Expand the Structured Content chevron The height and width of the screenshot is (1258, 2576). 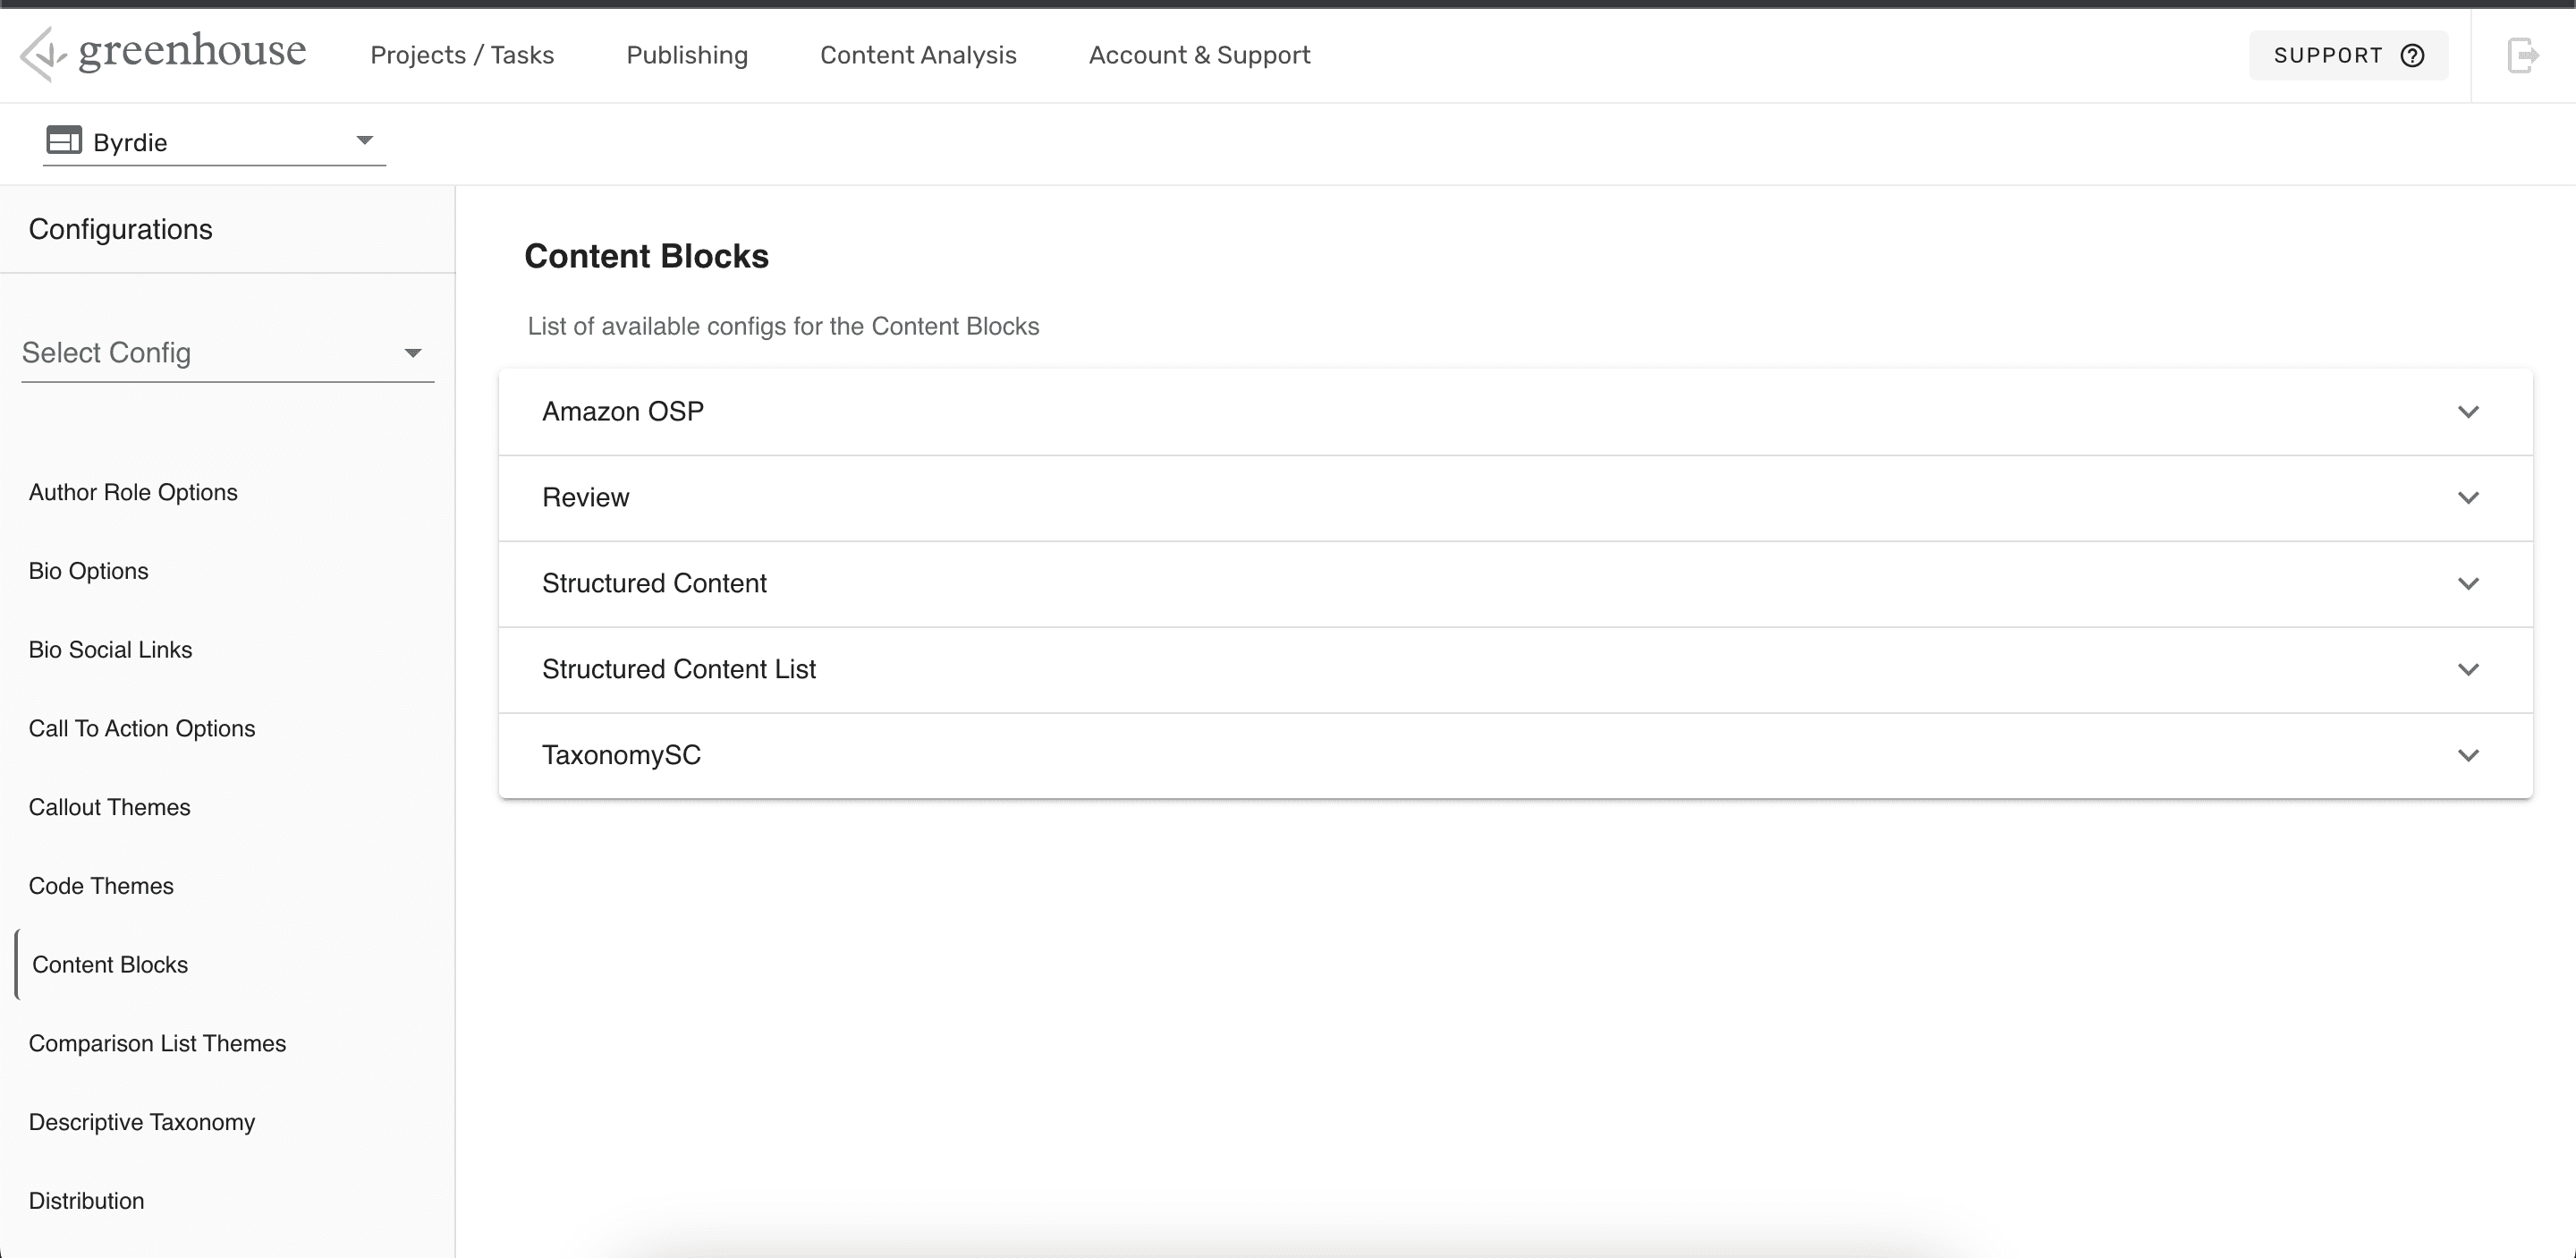pyautogui.click(x=2467, y=584)
